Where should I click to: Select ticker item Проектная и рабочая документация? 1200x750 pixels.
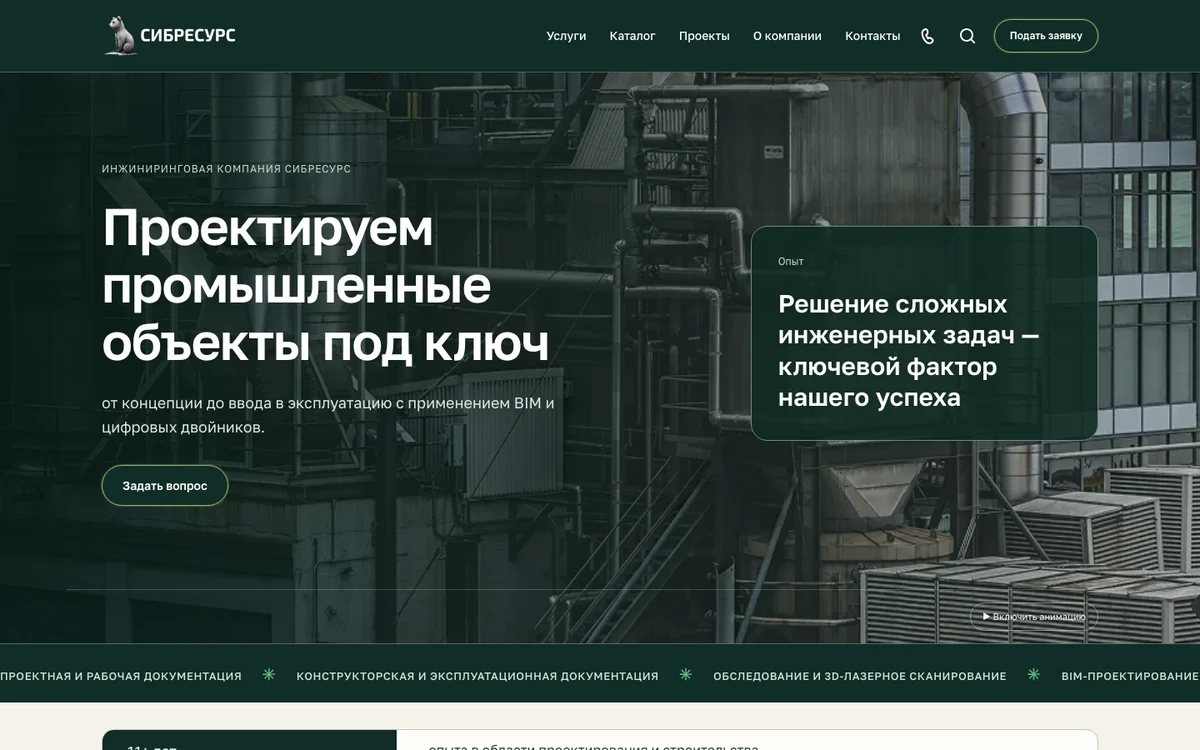[x=121, y=676]
